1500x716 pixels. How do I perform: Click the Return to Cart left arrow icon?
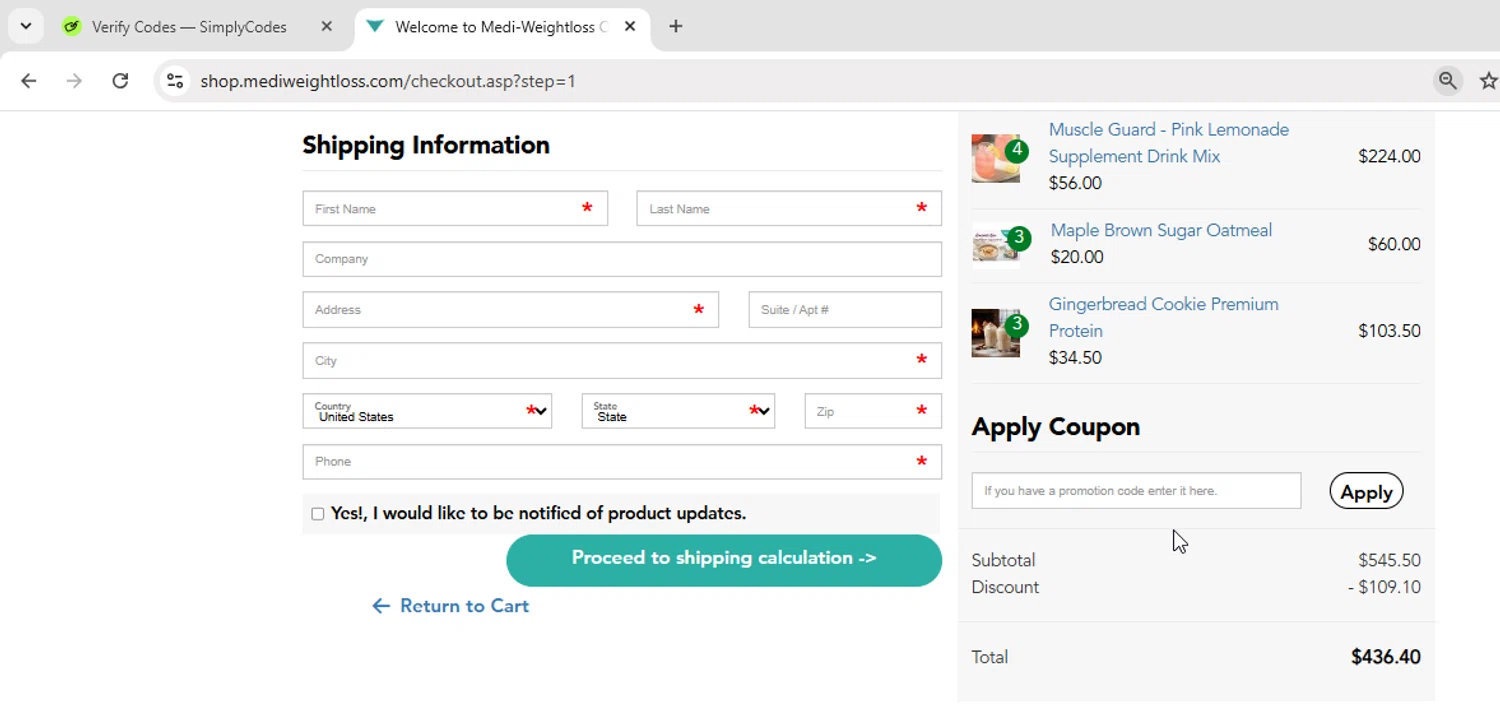[x=380, y=606]
